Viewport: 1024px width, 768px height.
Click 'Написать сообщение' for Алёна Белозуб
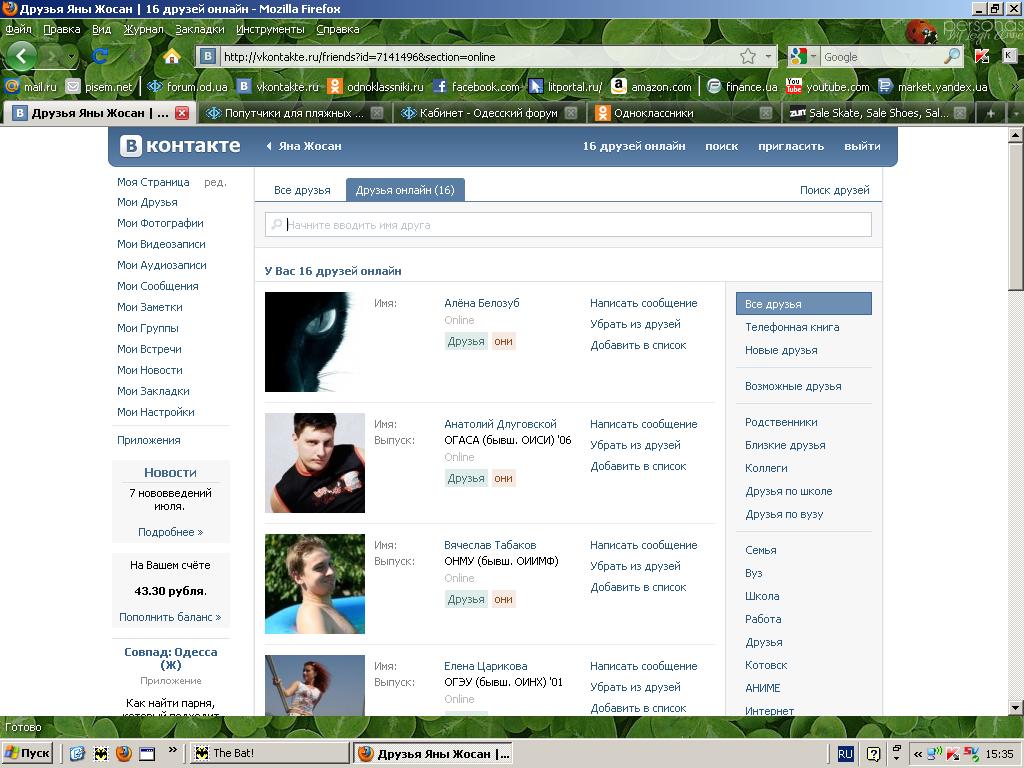[643, 303]
